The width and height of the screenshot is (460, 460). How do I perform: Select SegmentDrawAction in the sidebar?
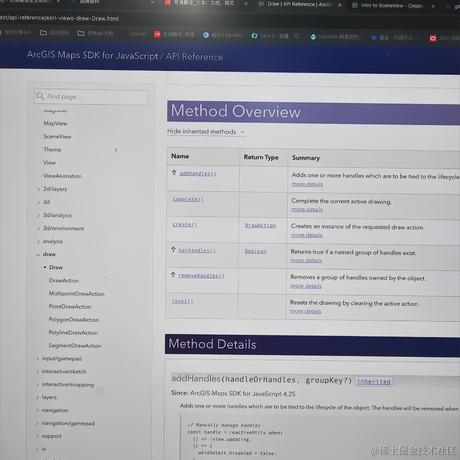pyautogui.click(x=75, y=346)
